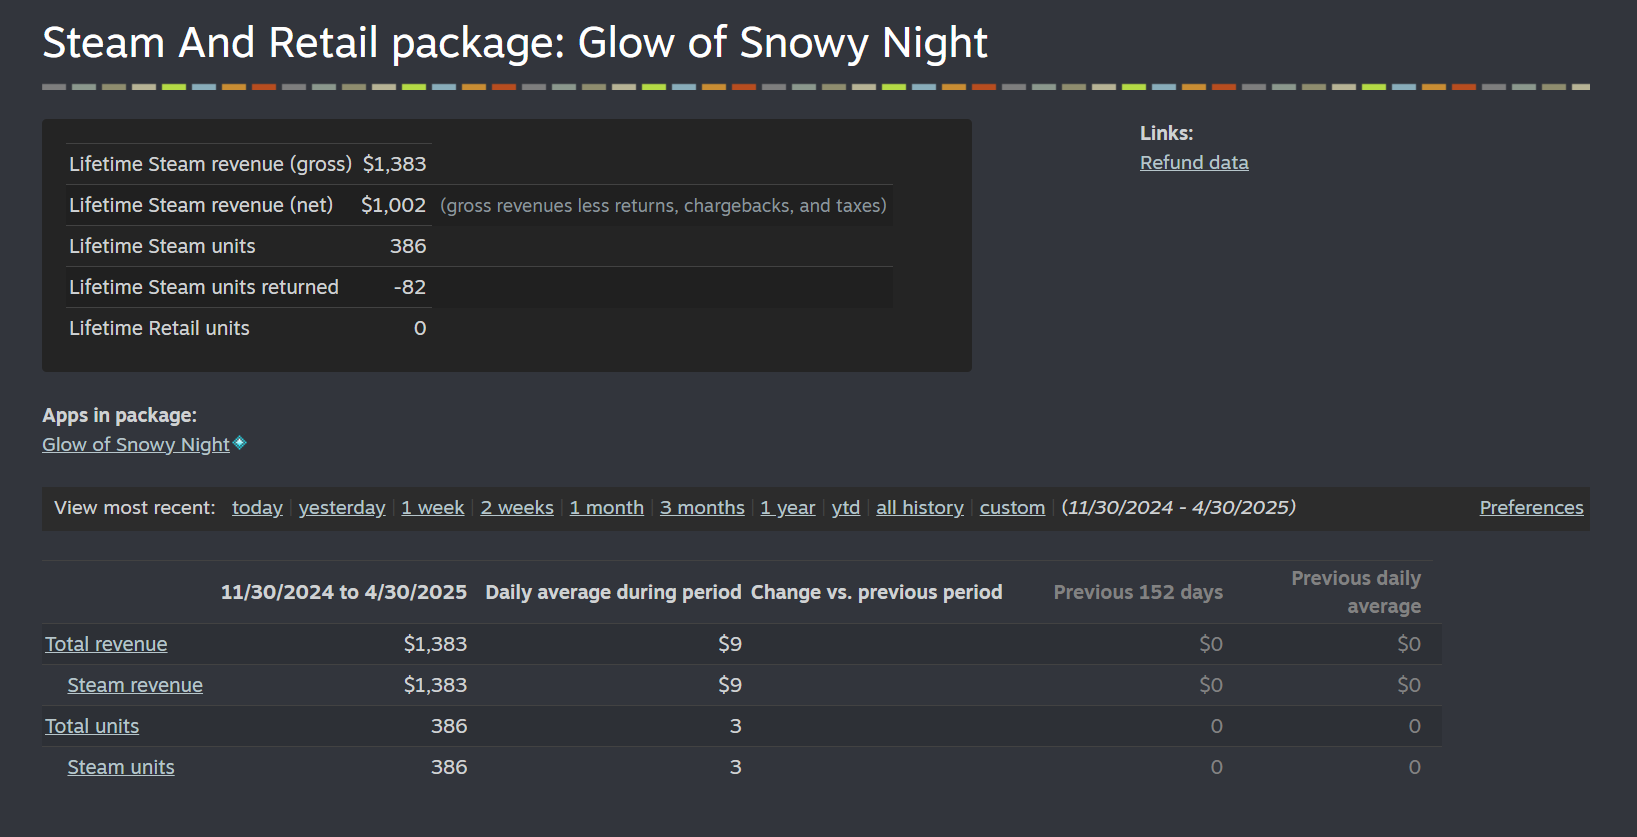Click the ytd range link
This screenshot has height=837, width=1637.
tap(846, 508)
